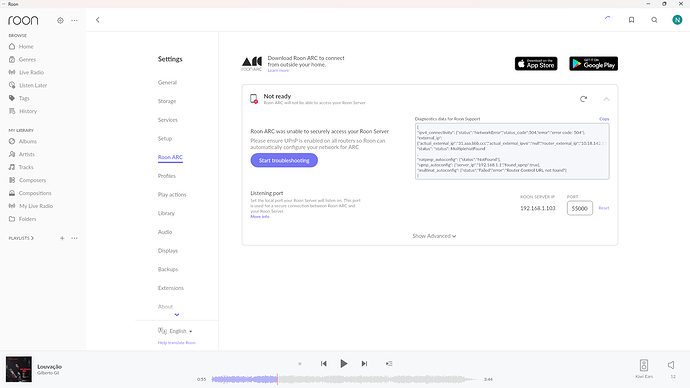
Task: Skip to next track
Action: tap(364, 363)
